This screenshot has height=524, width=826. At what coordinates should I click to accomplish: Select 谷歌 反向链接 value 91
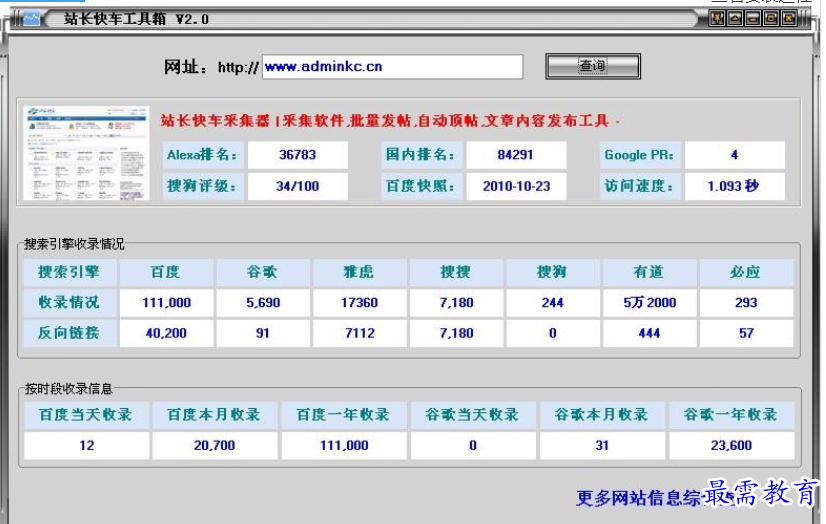pyautogui.click(x=263, y=333)
